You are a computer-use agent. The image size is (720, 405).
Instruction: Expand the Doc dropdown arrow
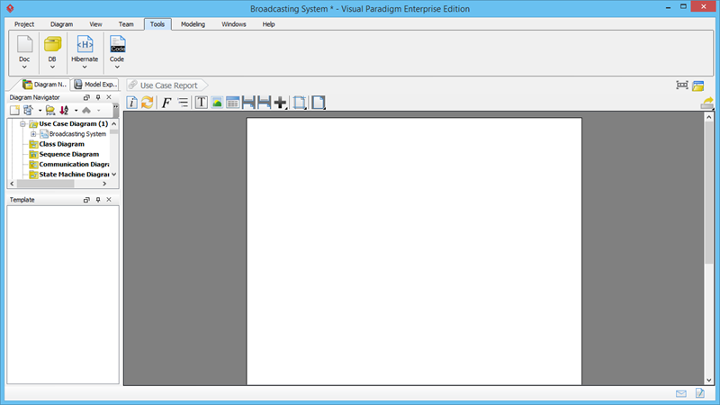coord(24,67)
